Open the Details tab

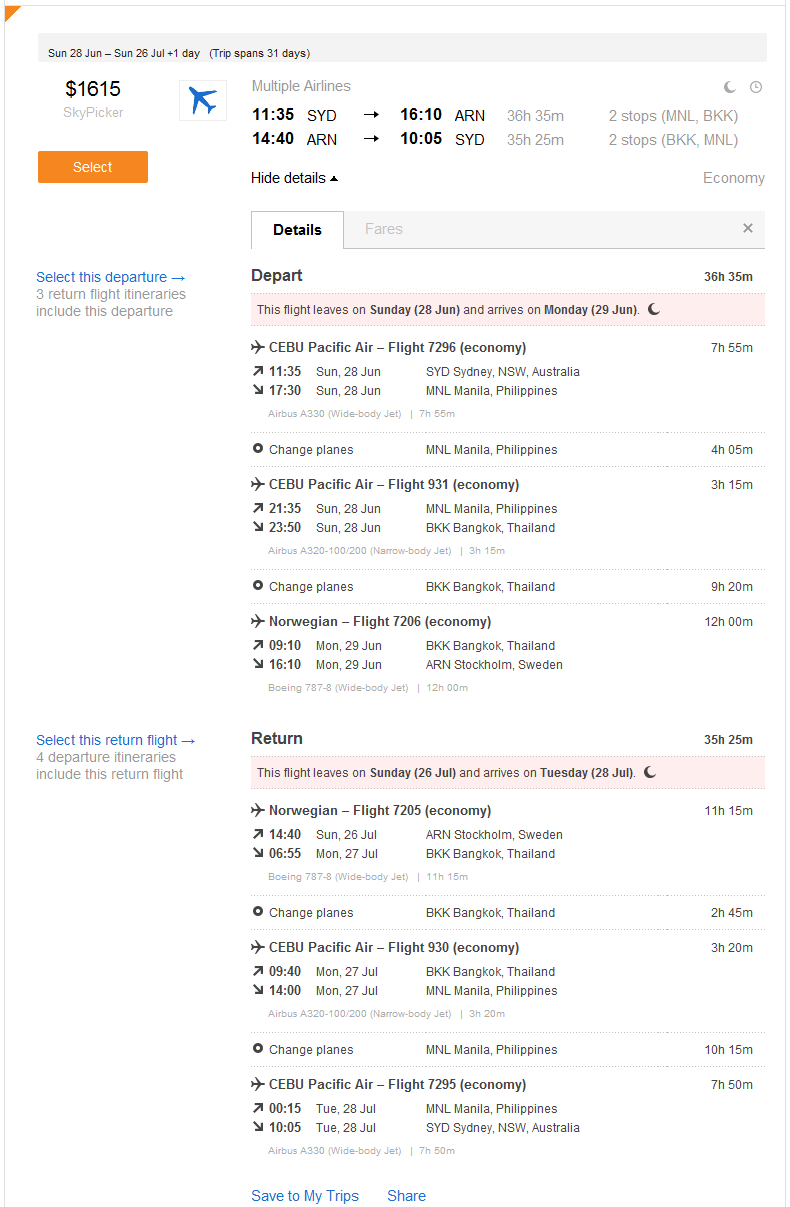click(x=297, y=230)
